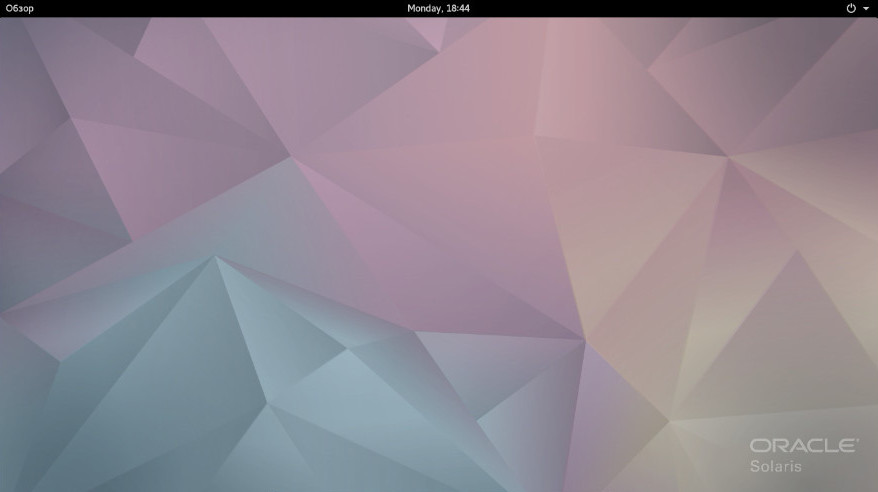
Task: Expand the system menu dropdown arrow
Action: [x=866, y=9]
